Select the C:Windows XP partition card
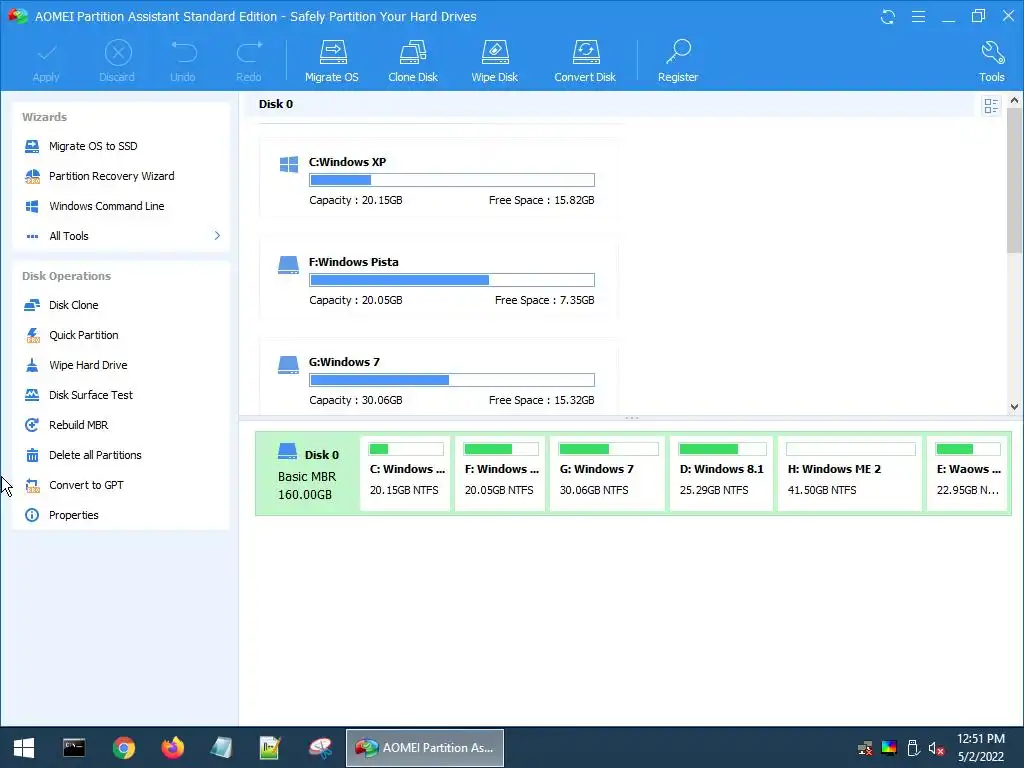Screen dimensions: 1024x768 439,178
